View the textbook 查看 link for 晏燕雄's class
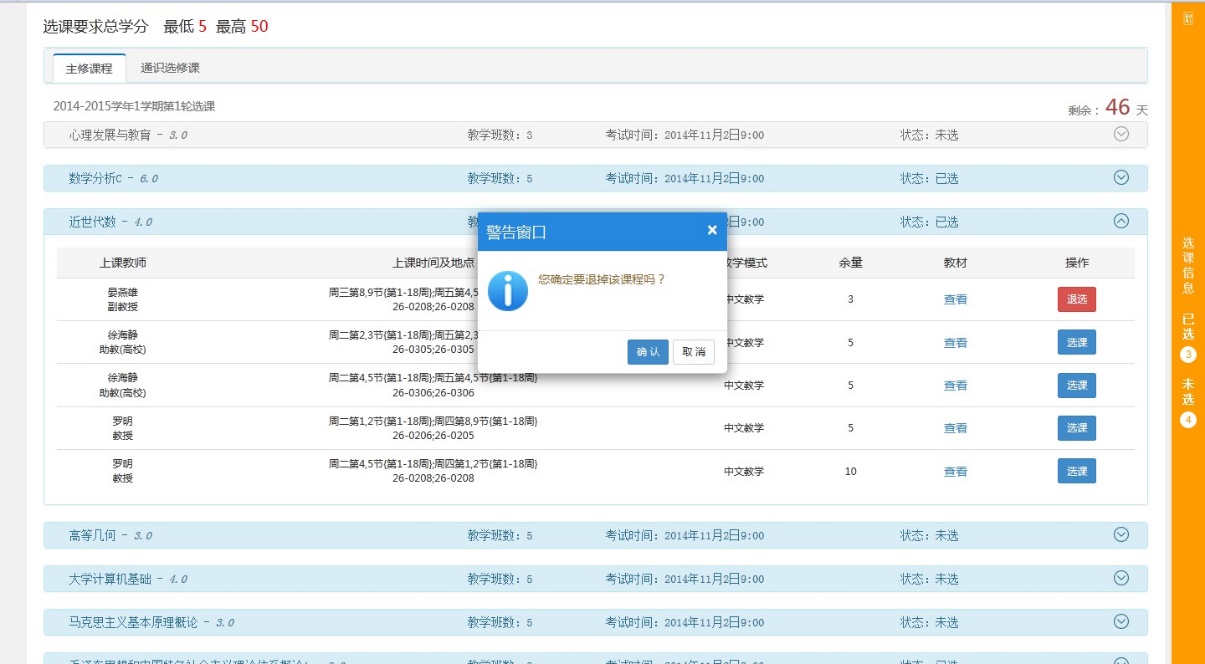This screenshot has height=664, width=1205. pyautogui.click(x=955, y=299)
